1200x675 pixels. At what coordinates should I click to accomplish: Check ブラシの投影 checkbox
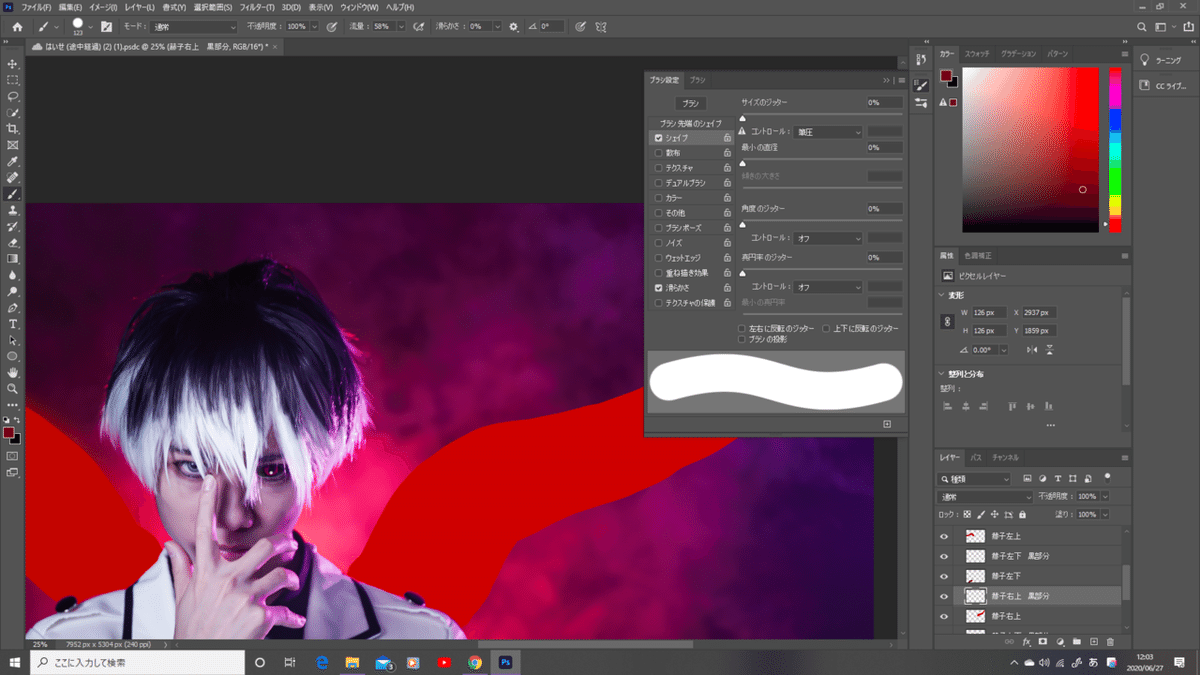click(741, 339)
